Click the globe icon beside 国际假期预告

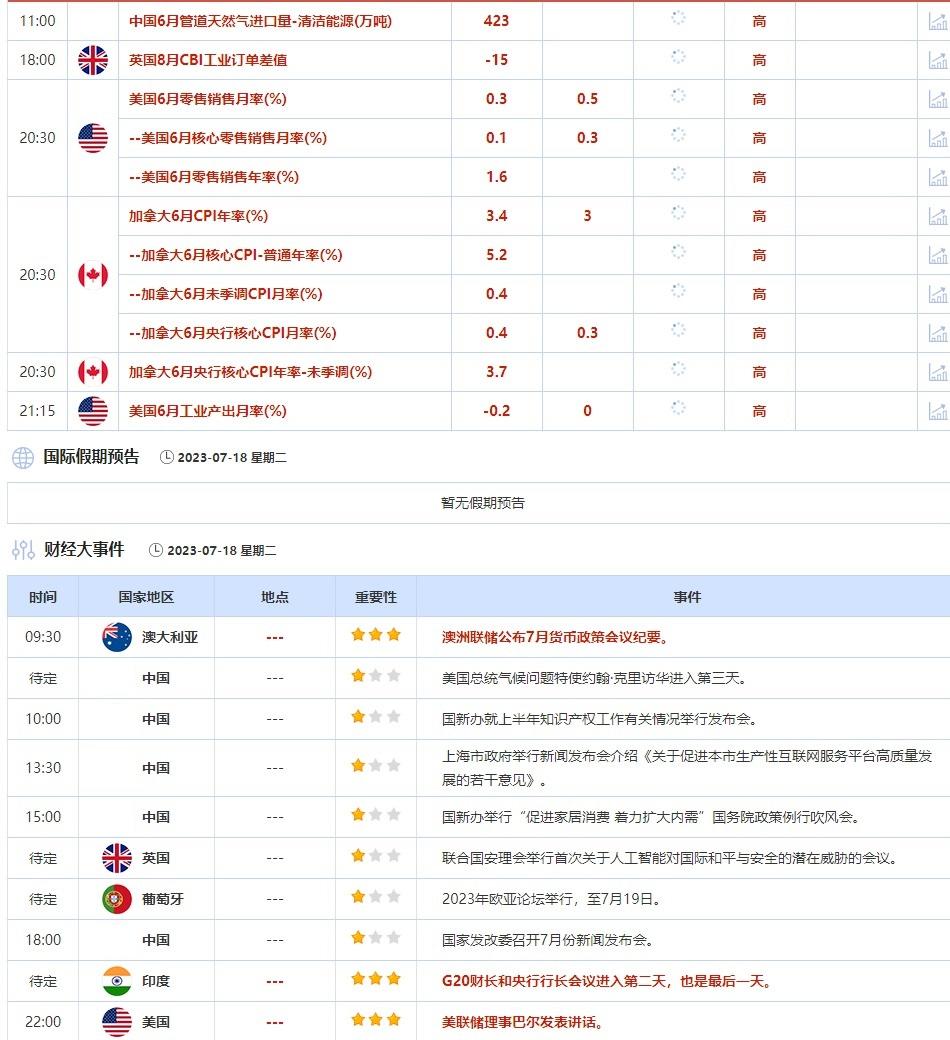pyautogui.click(x=23, y=458)
